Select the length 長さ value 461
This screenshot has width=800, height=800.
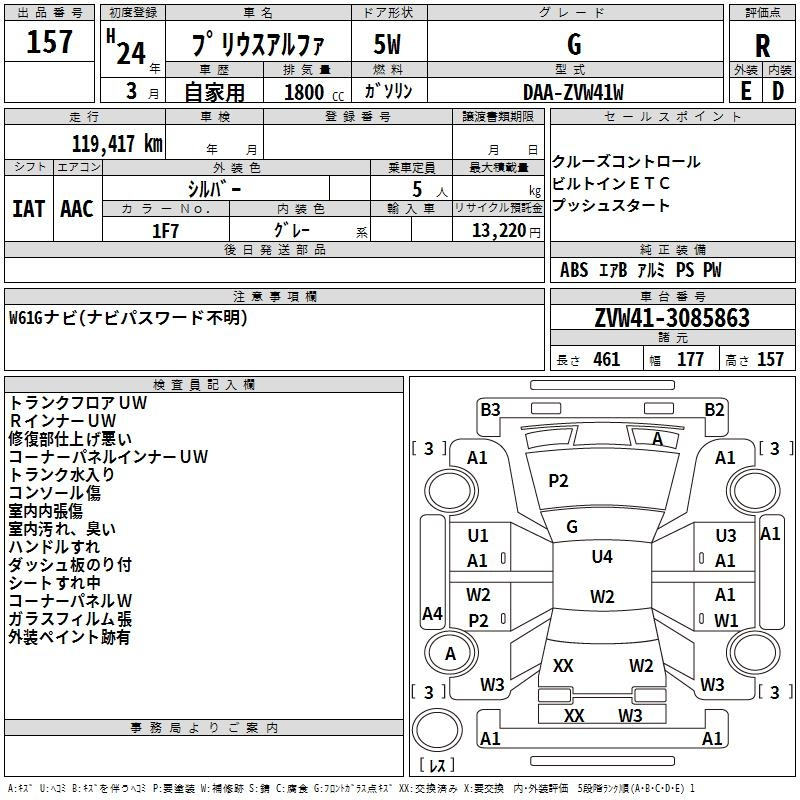tap(607, 359)
